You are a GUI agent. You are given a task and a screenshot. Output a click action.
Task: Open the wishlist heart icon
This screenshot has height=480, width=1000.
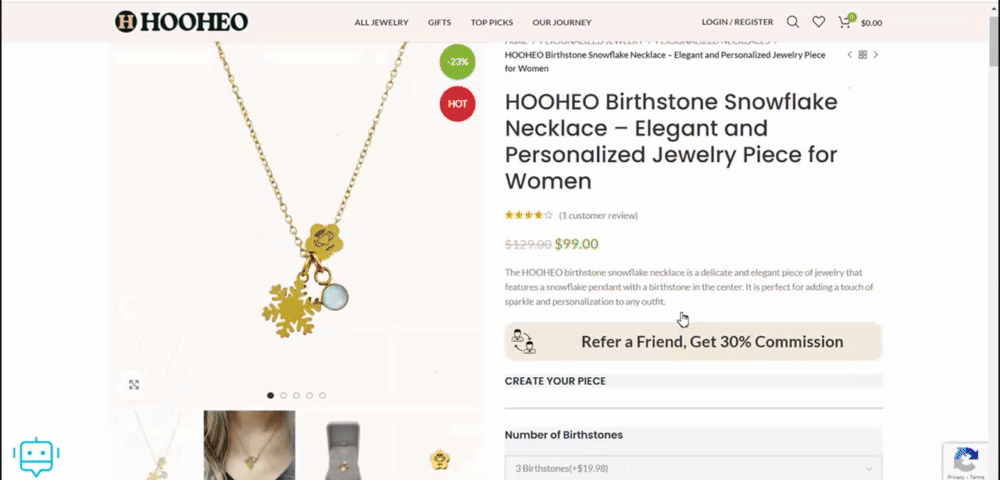(818, 22)
